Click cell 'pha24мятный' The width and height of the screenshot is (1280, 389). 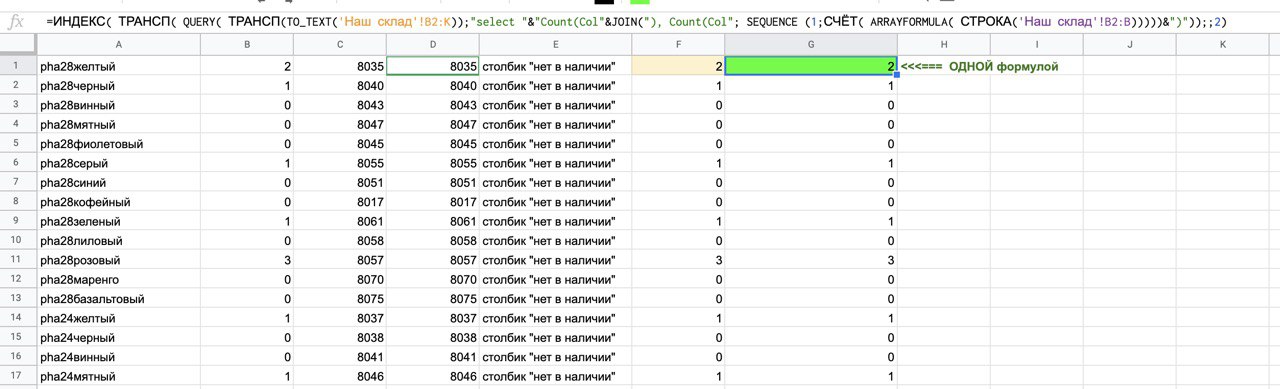point(119,376)
